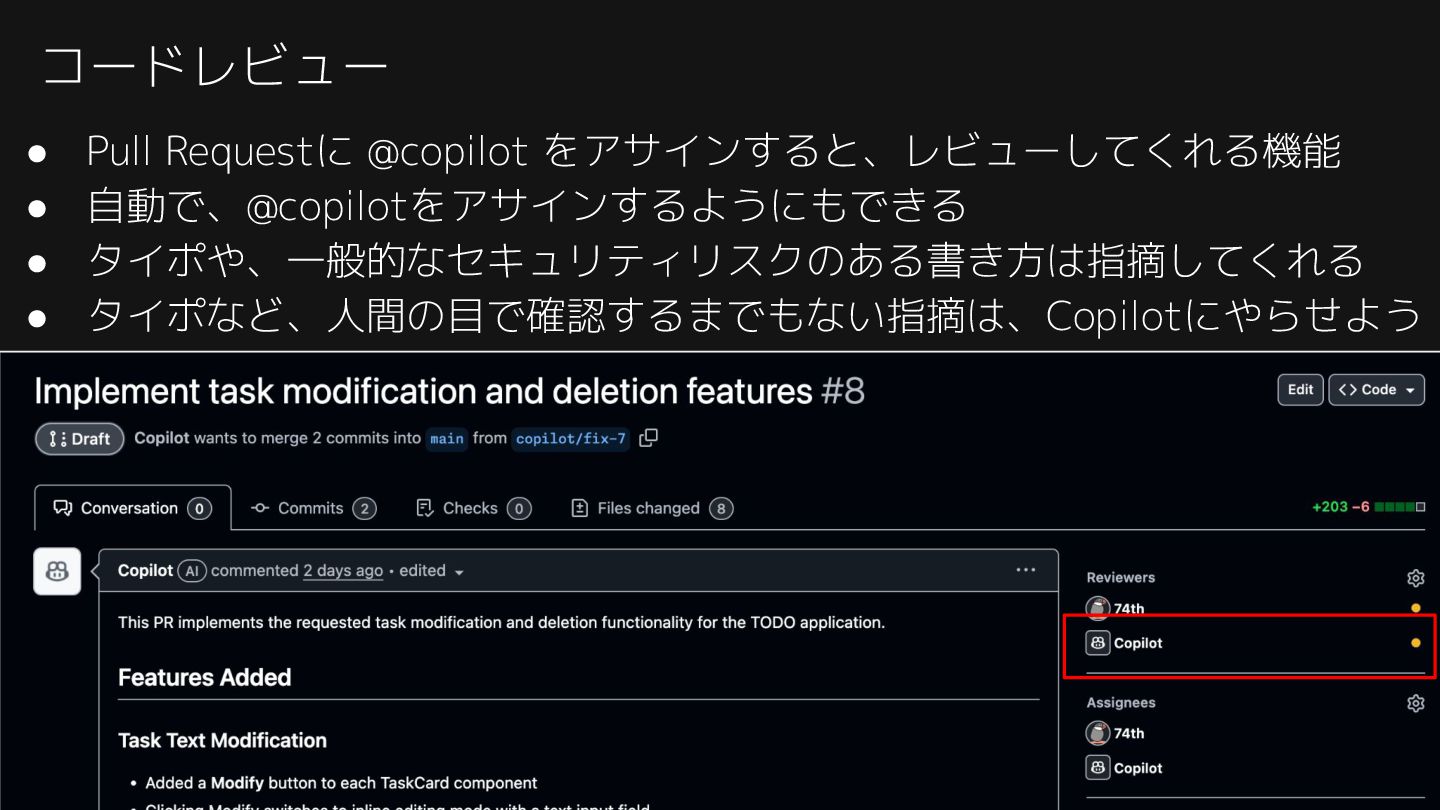Open the Code dropdown button

1376,390
